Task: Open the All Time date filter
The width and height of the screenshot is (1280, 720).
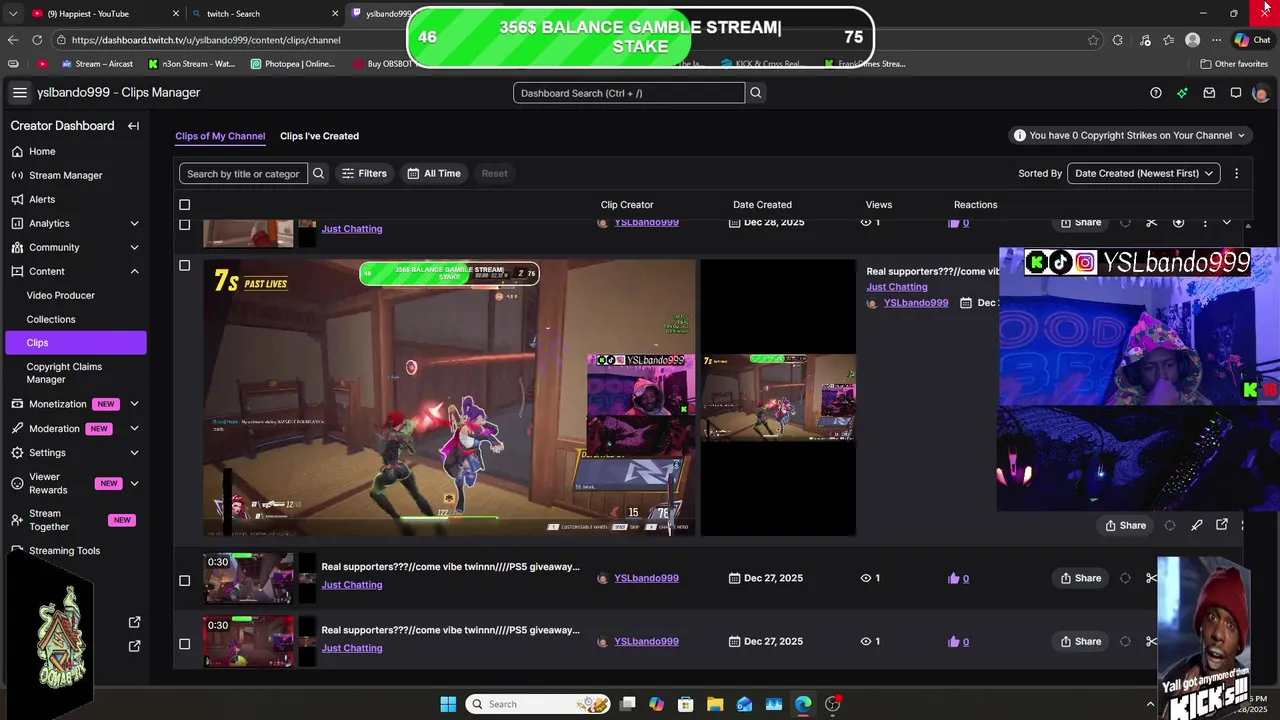Action: pyautogui.click(x=434, y=173)
